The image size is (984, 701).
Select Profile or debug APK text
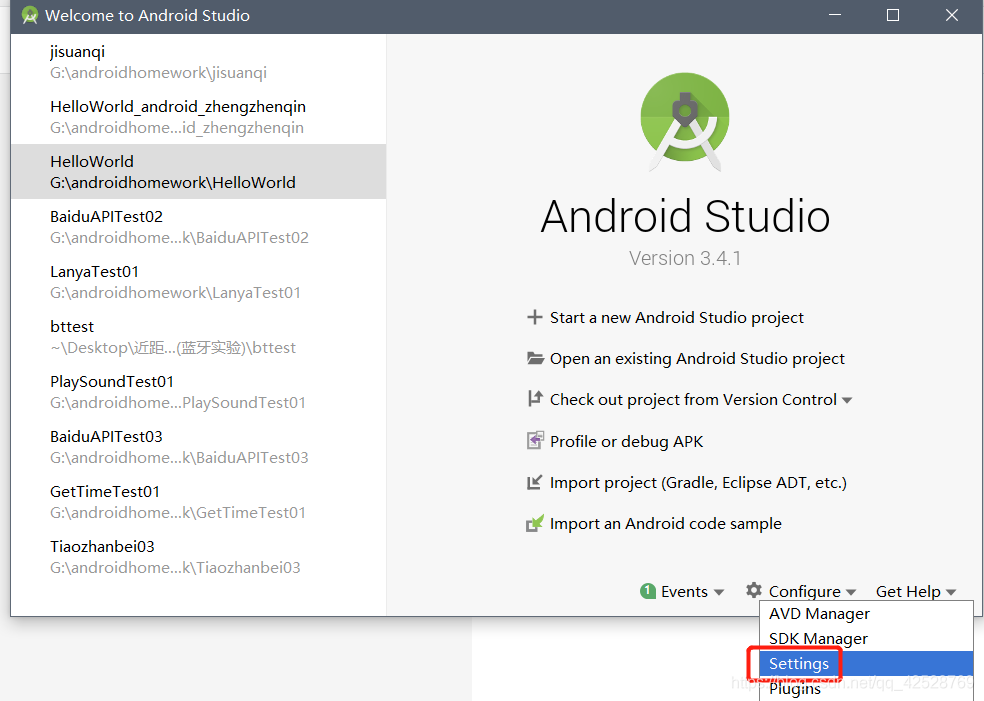pyautogui.click(x=626, y=441)
